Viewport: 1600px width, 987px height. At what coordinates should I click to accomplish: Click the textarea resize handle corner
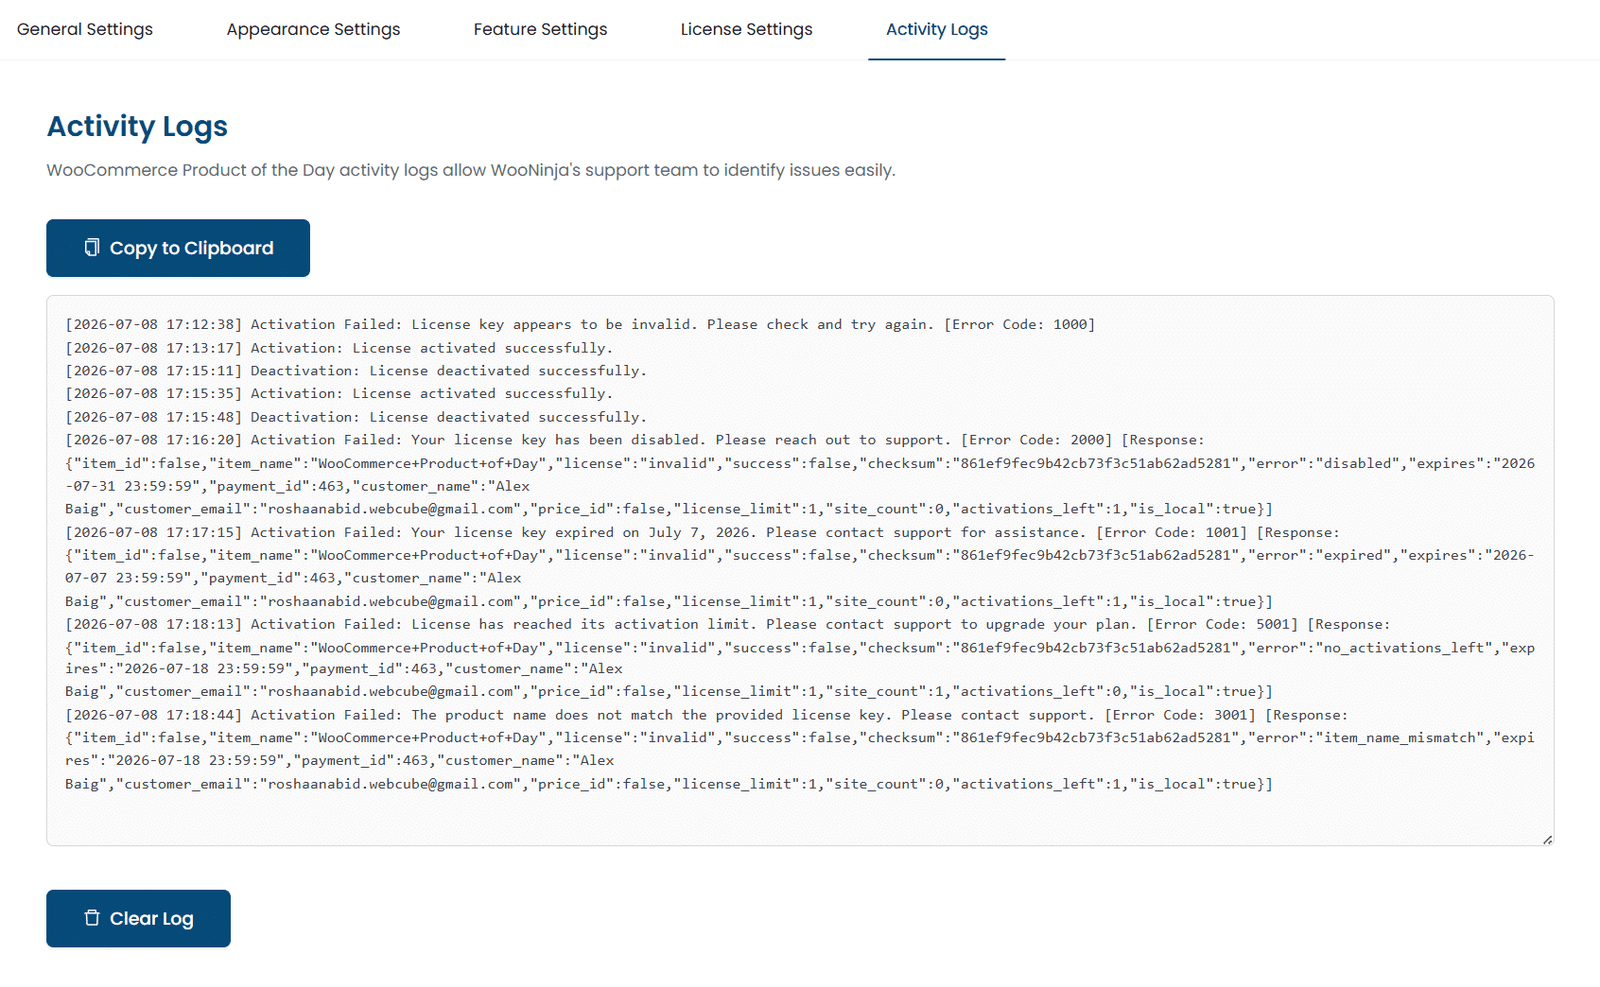pyautogui.click(x=1547, y=839)
